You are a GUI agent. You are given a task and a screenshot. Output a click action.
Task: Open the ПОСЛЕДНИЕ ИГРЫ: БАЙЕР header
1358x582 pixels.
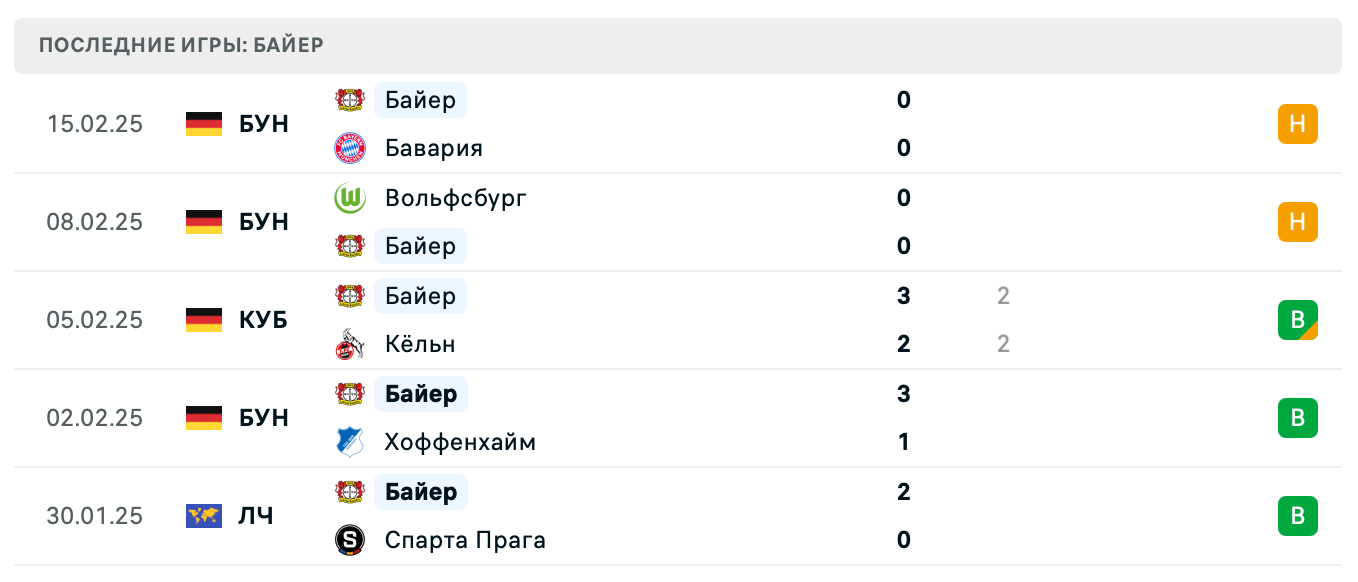click(x=180, y=44)
